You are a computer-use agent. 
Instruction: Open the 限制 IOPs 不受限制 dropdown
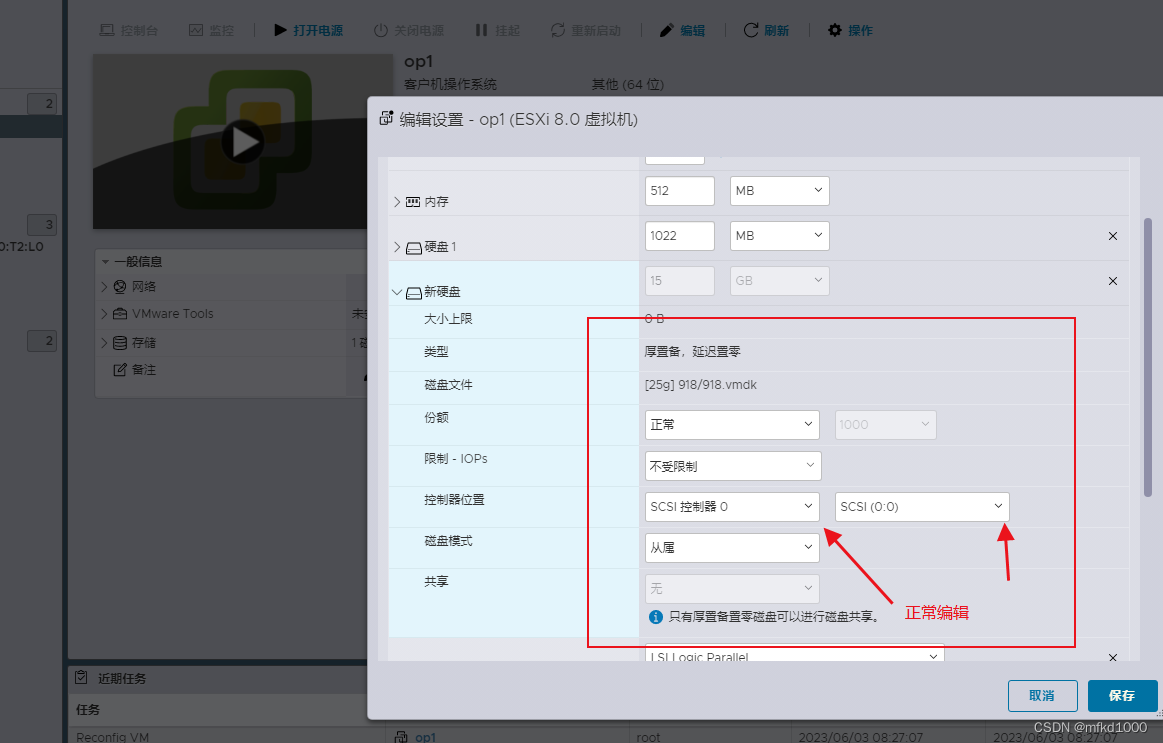point(733,466)
